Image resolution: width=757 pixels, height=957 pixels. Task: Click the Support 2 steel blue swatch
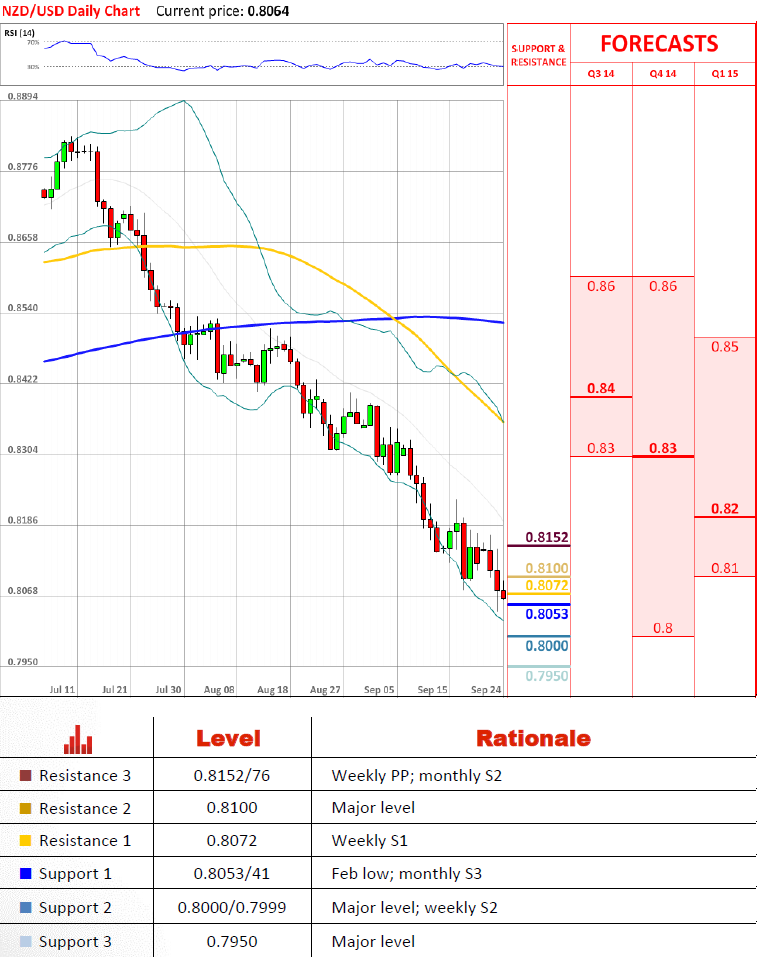(x=25, y=907)
